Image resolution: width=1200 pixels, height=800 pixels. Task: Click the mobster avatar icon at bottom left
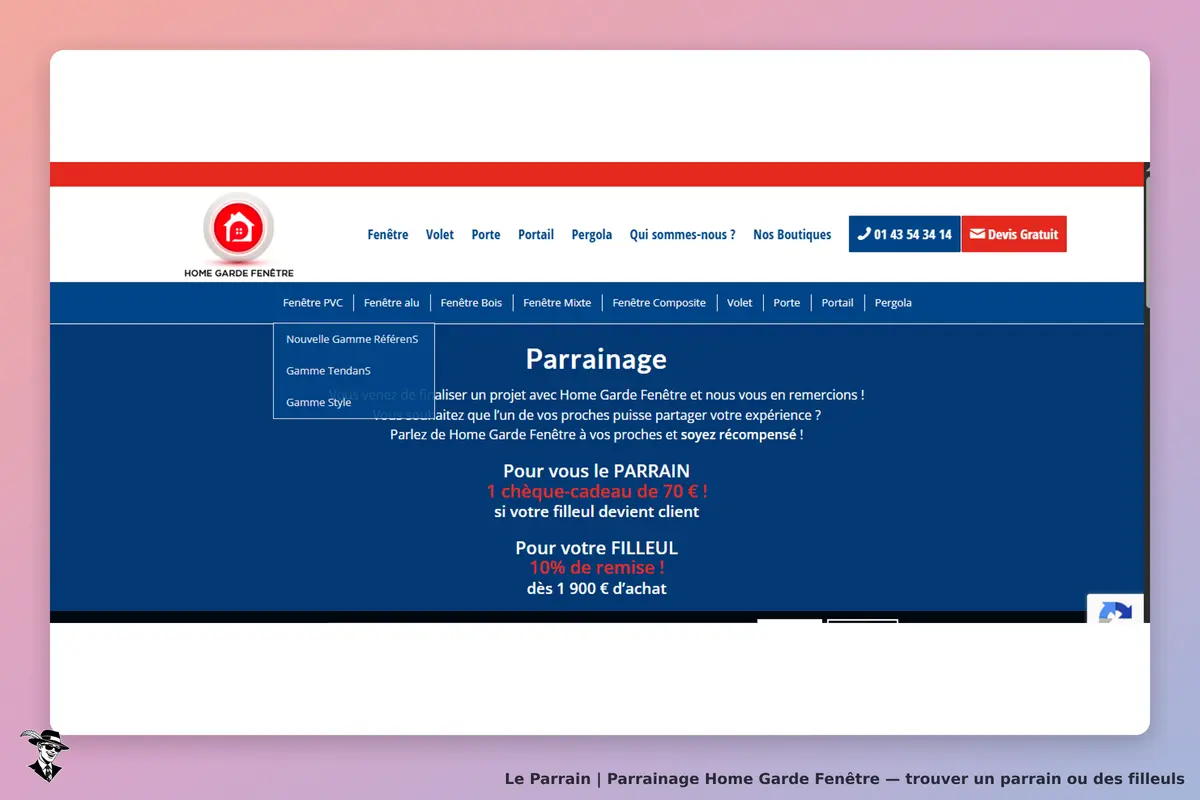(44, 755)
